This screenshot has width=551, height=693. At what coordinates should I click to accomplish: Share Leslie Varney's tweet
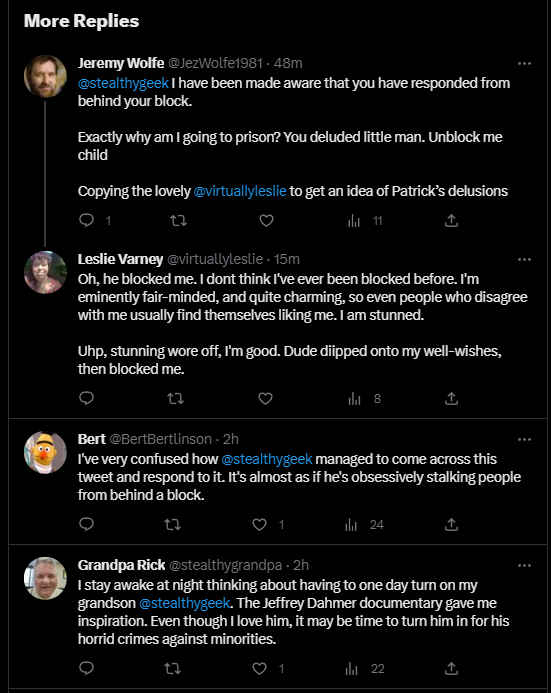click(451, 399)
